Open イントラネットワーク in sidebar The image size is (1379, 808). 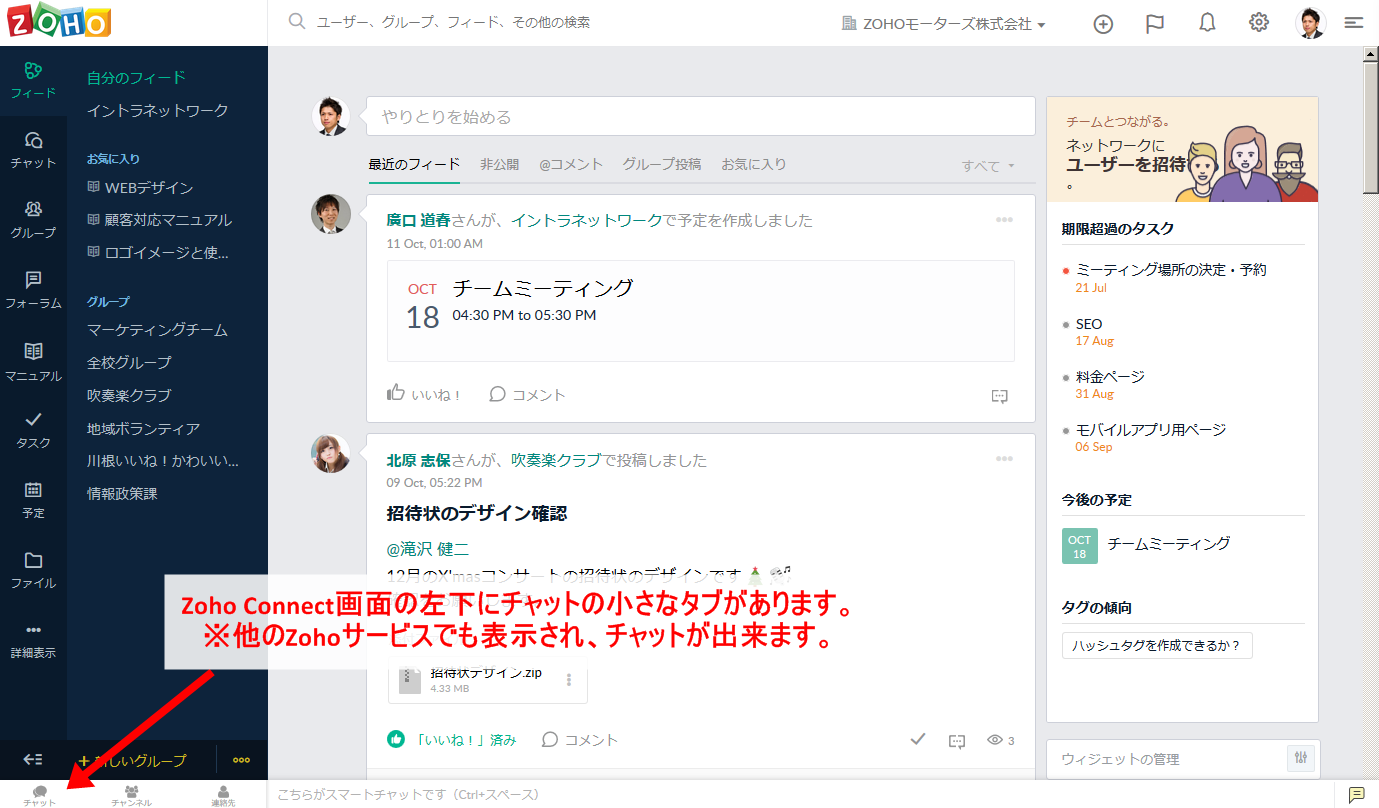[x=158, y=110]
